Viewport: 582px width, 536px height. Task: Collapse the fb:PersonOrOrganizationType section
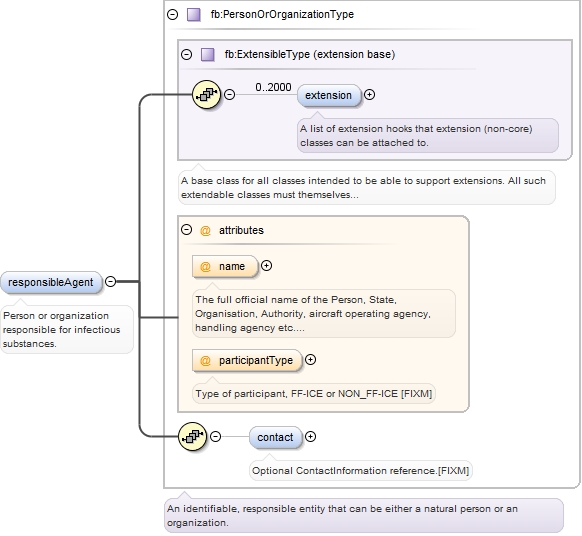coord(172,14)
